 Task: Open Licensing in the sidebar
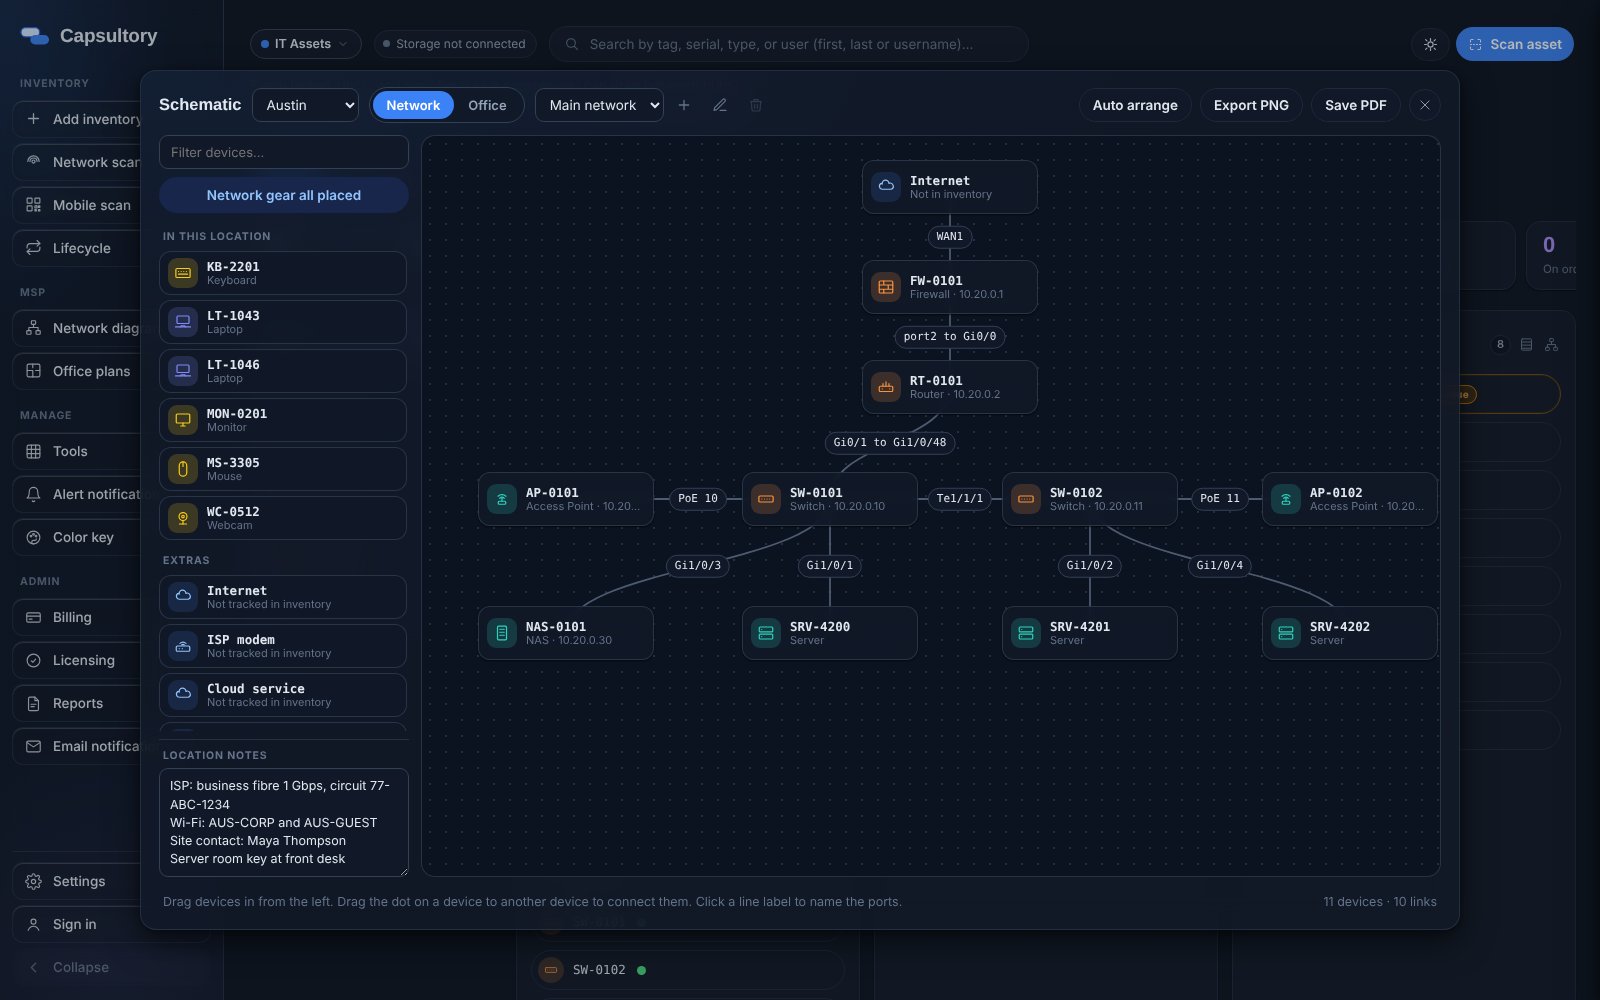pyautogui.click(x=78, y=660)
